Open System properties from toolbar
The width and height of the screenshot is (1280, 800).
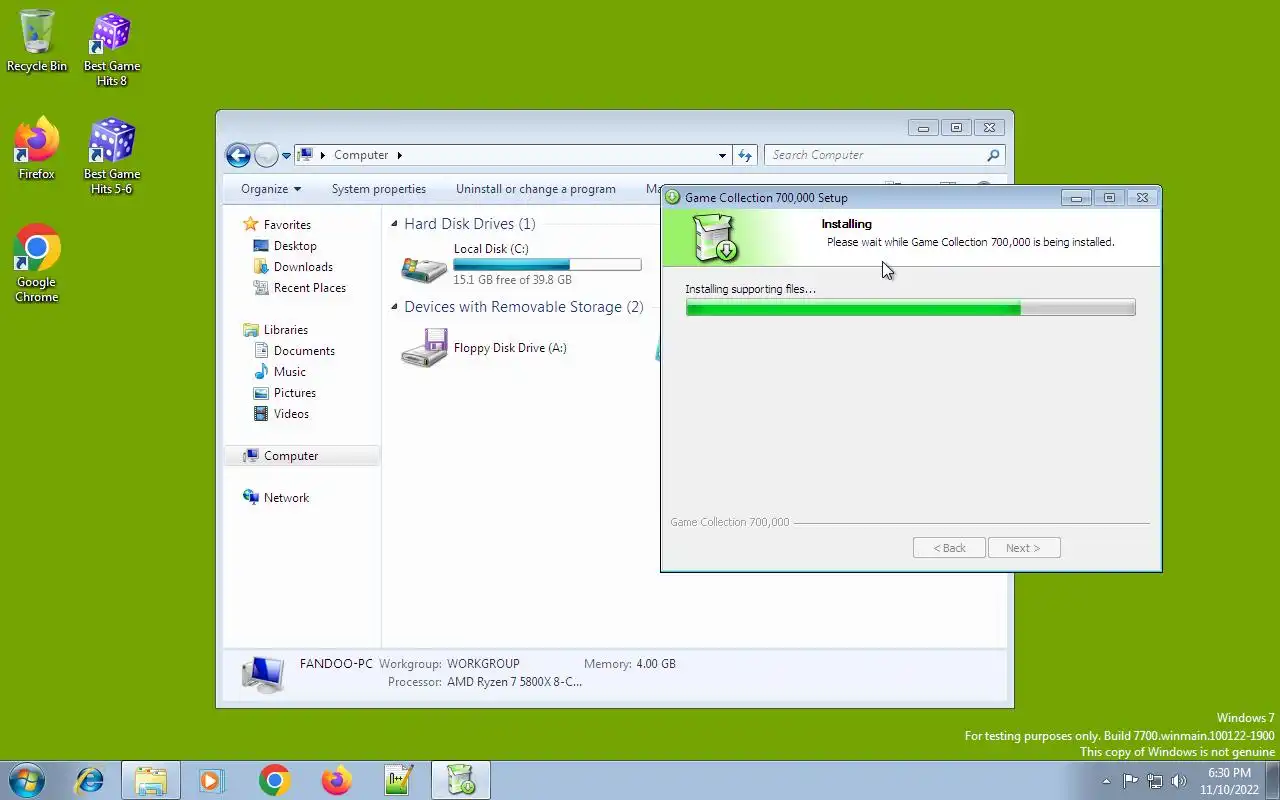pyautogui.click(x=379, y=189)
